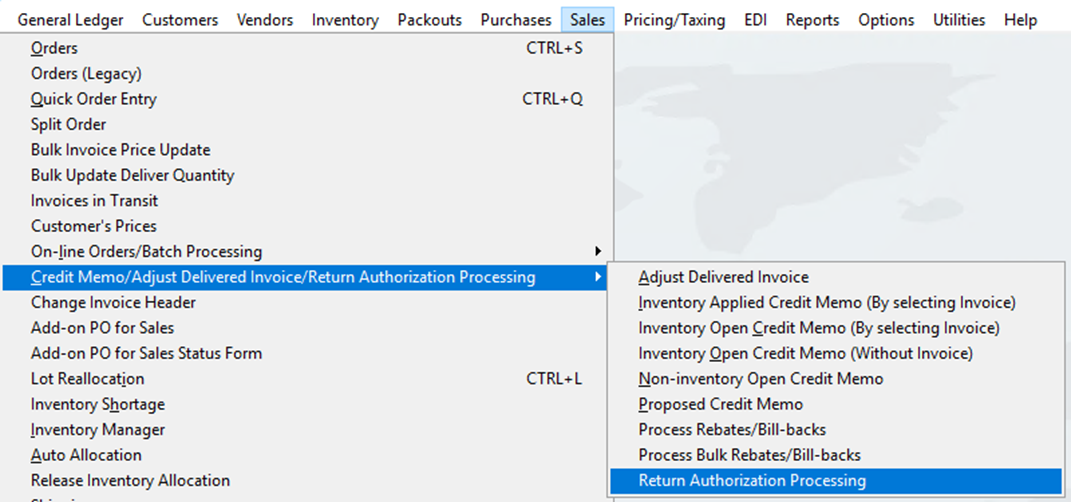Image resolution: width=1071 pixels, height=502 pixels.
Task: Open the Inventory menu in menu bar
Action: [345, 20]
